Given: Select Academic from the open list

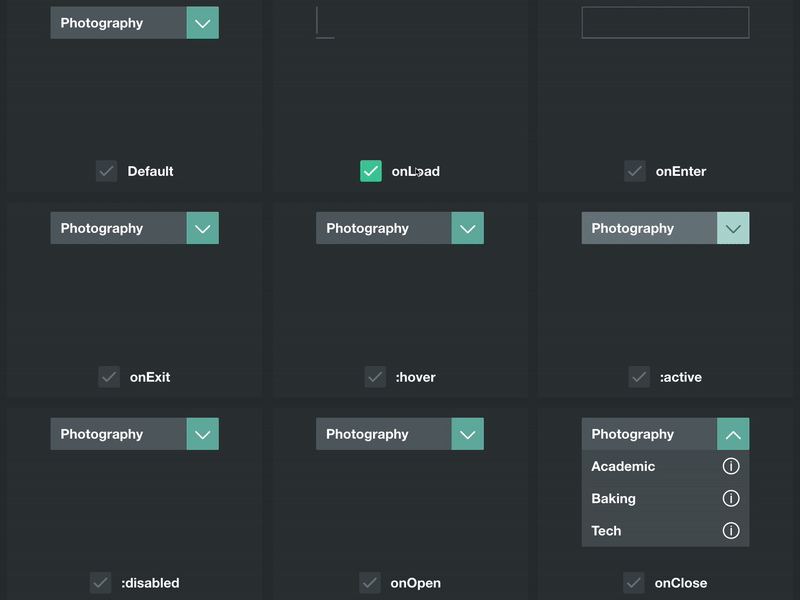Looking at the screenshot, I should coord(624,466).
